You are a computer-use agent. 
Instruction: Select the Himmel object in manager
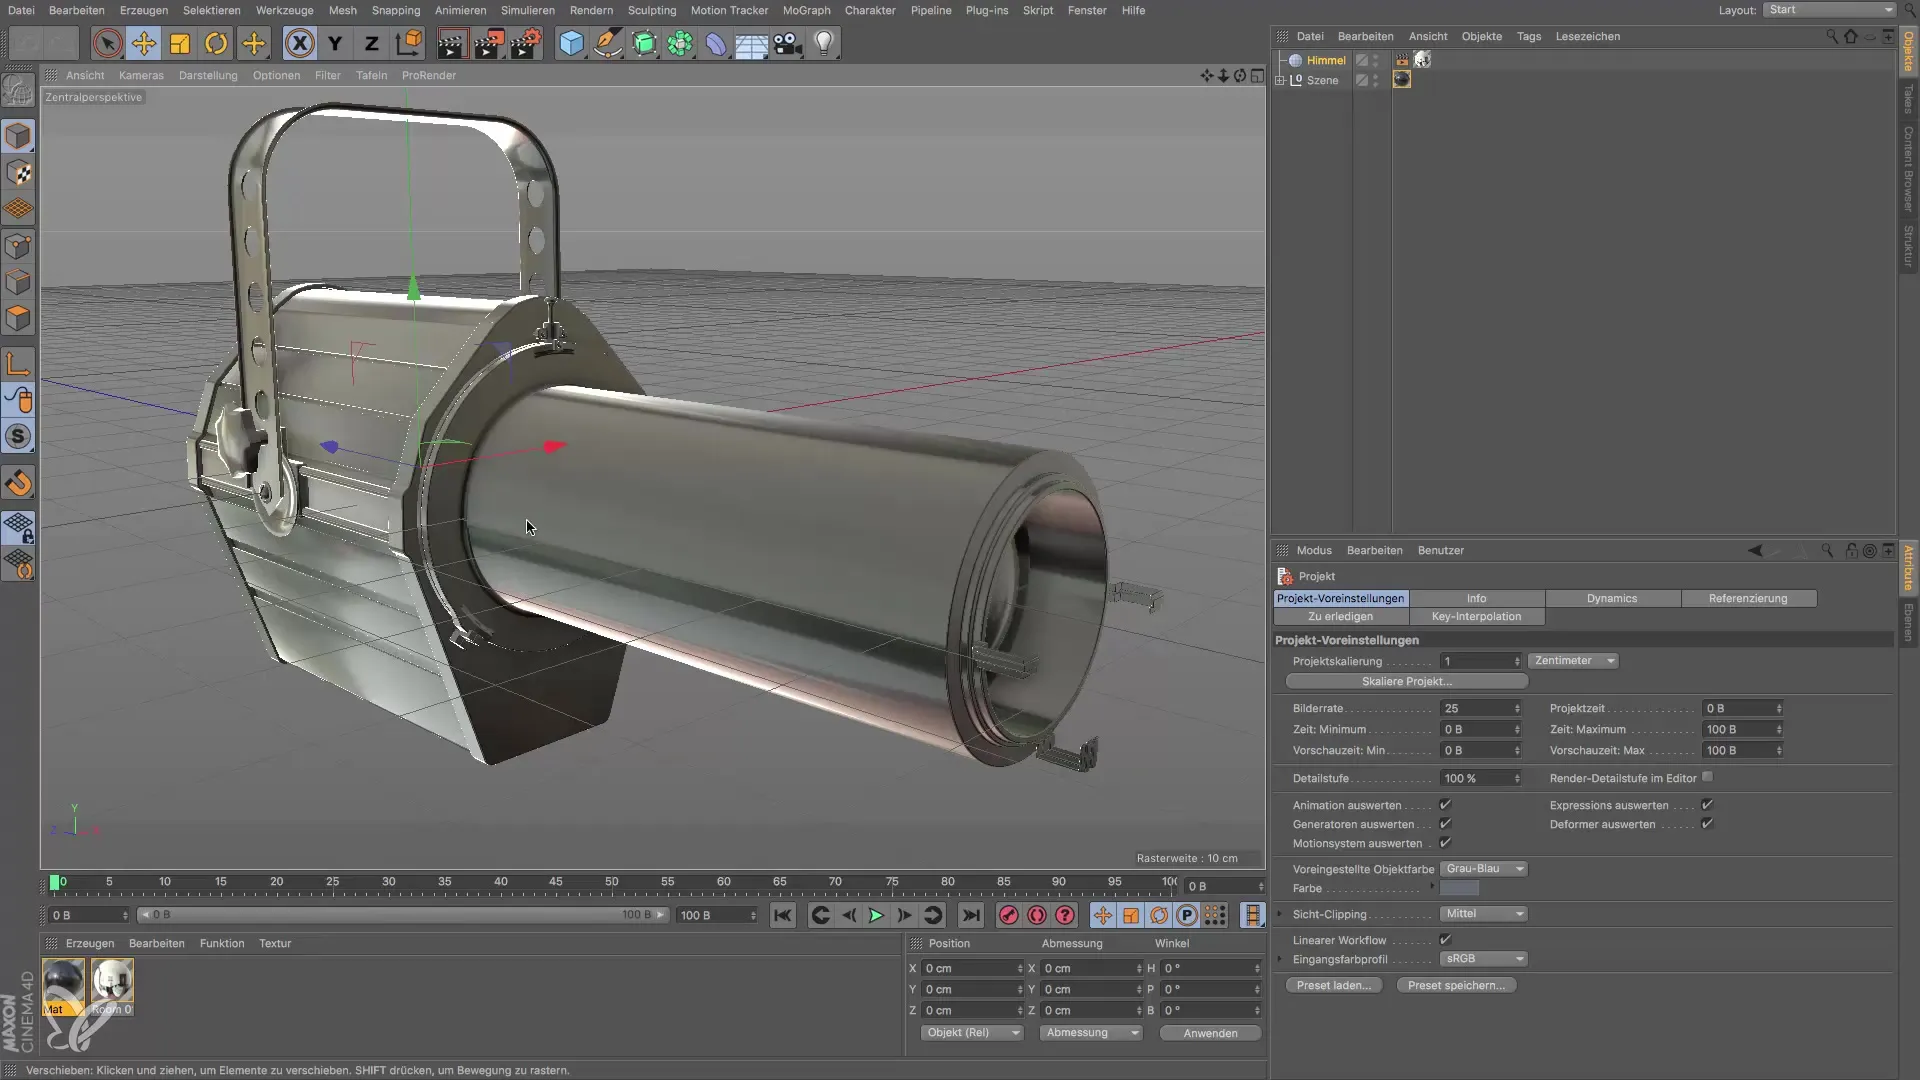click(x=1326, y=60)
